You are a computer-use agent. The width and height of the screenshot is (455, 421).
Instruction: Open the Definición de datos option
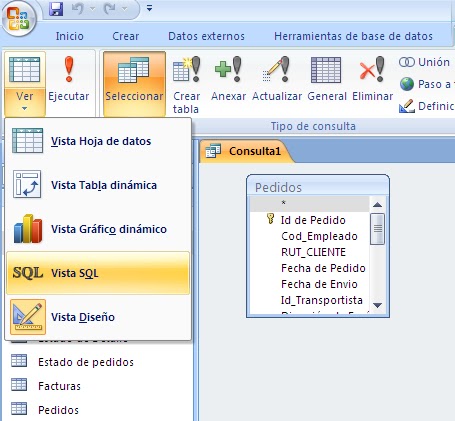pos(426,106)
